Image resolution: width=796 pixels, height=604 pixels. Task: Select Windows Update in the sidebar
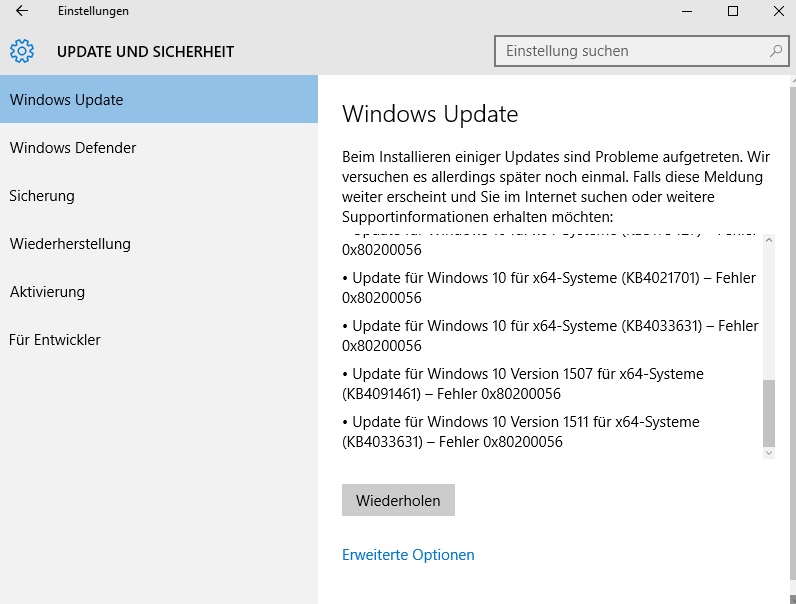pyautogui.click(x=159, y=99)
